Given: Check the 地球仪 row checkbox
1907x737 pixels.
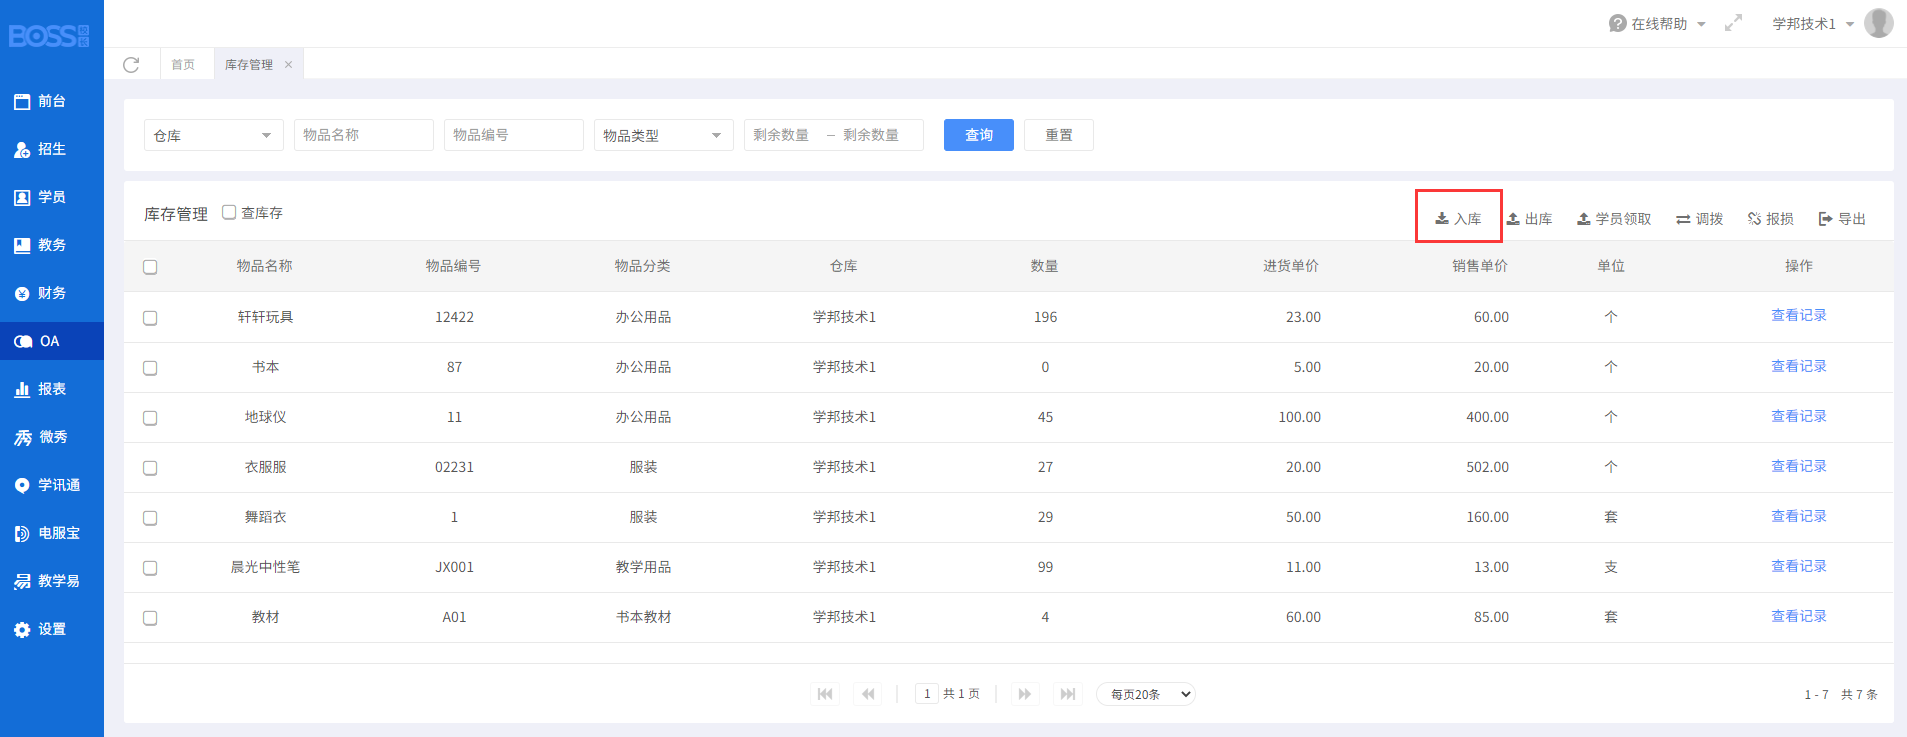Looking at the screenshot, I should pos(150,418).
